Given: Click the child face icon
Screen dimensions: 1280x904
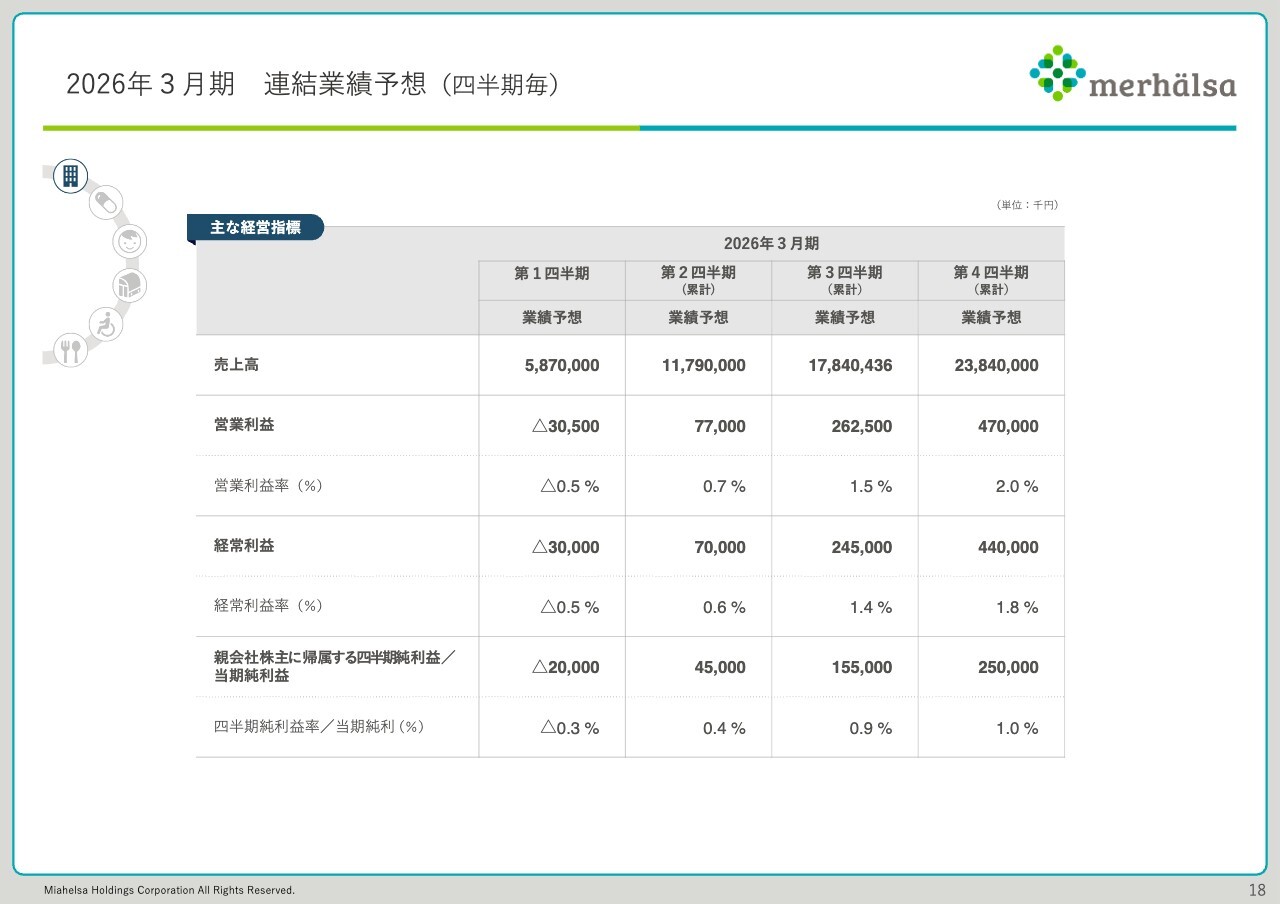Looking at the screenshot, I should (x=128, y=241).
